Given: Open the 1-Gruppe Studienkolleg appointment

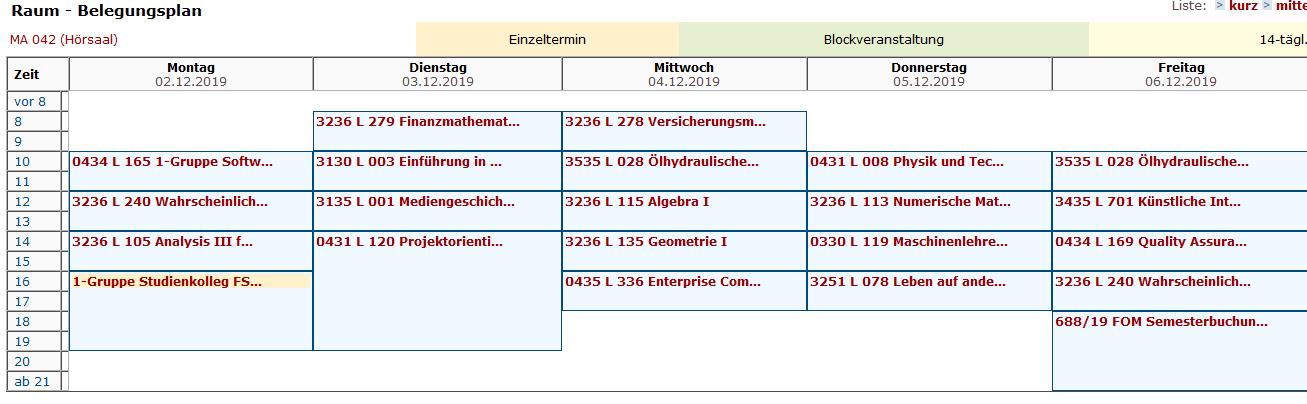Looking at the screenshot, I should pyautogui.click(x=167, y=282).
